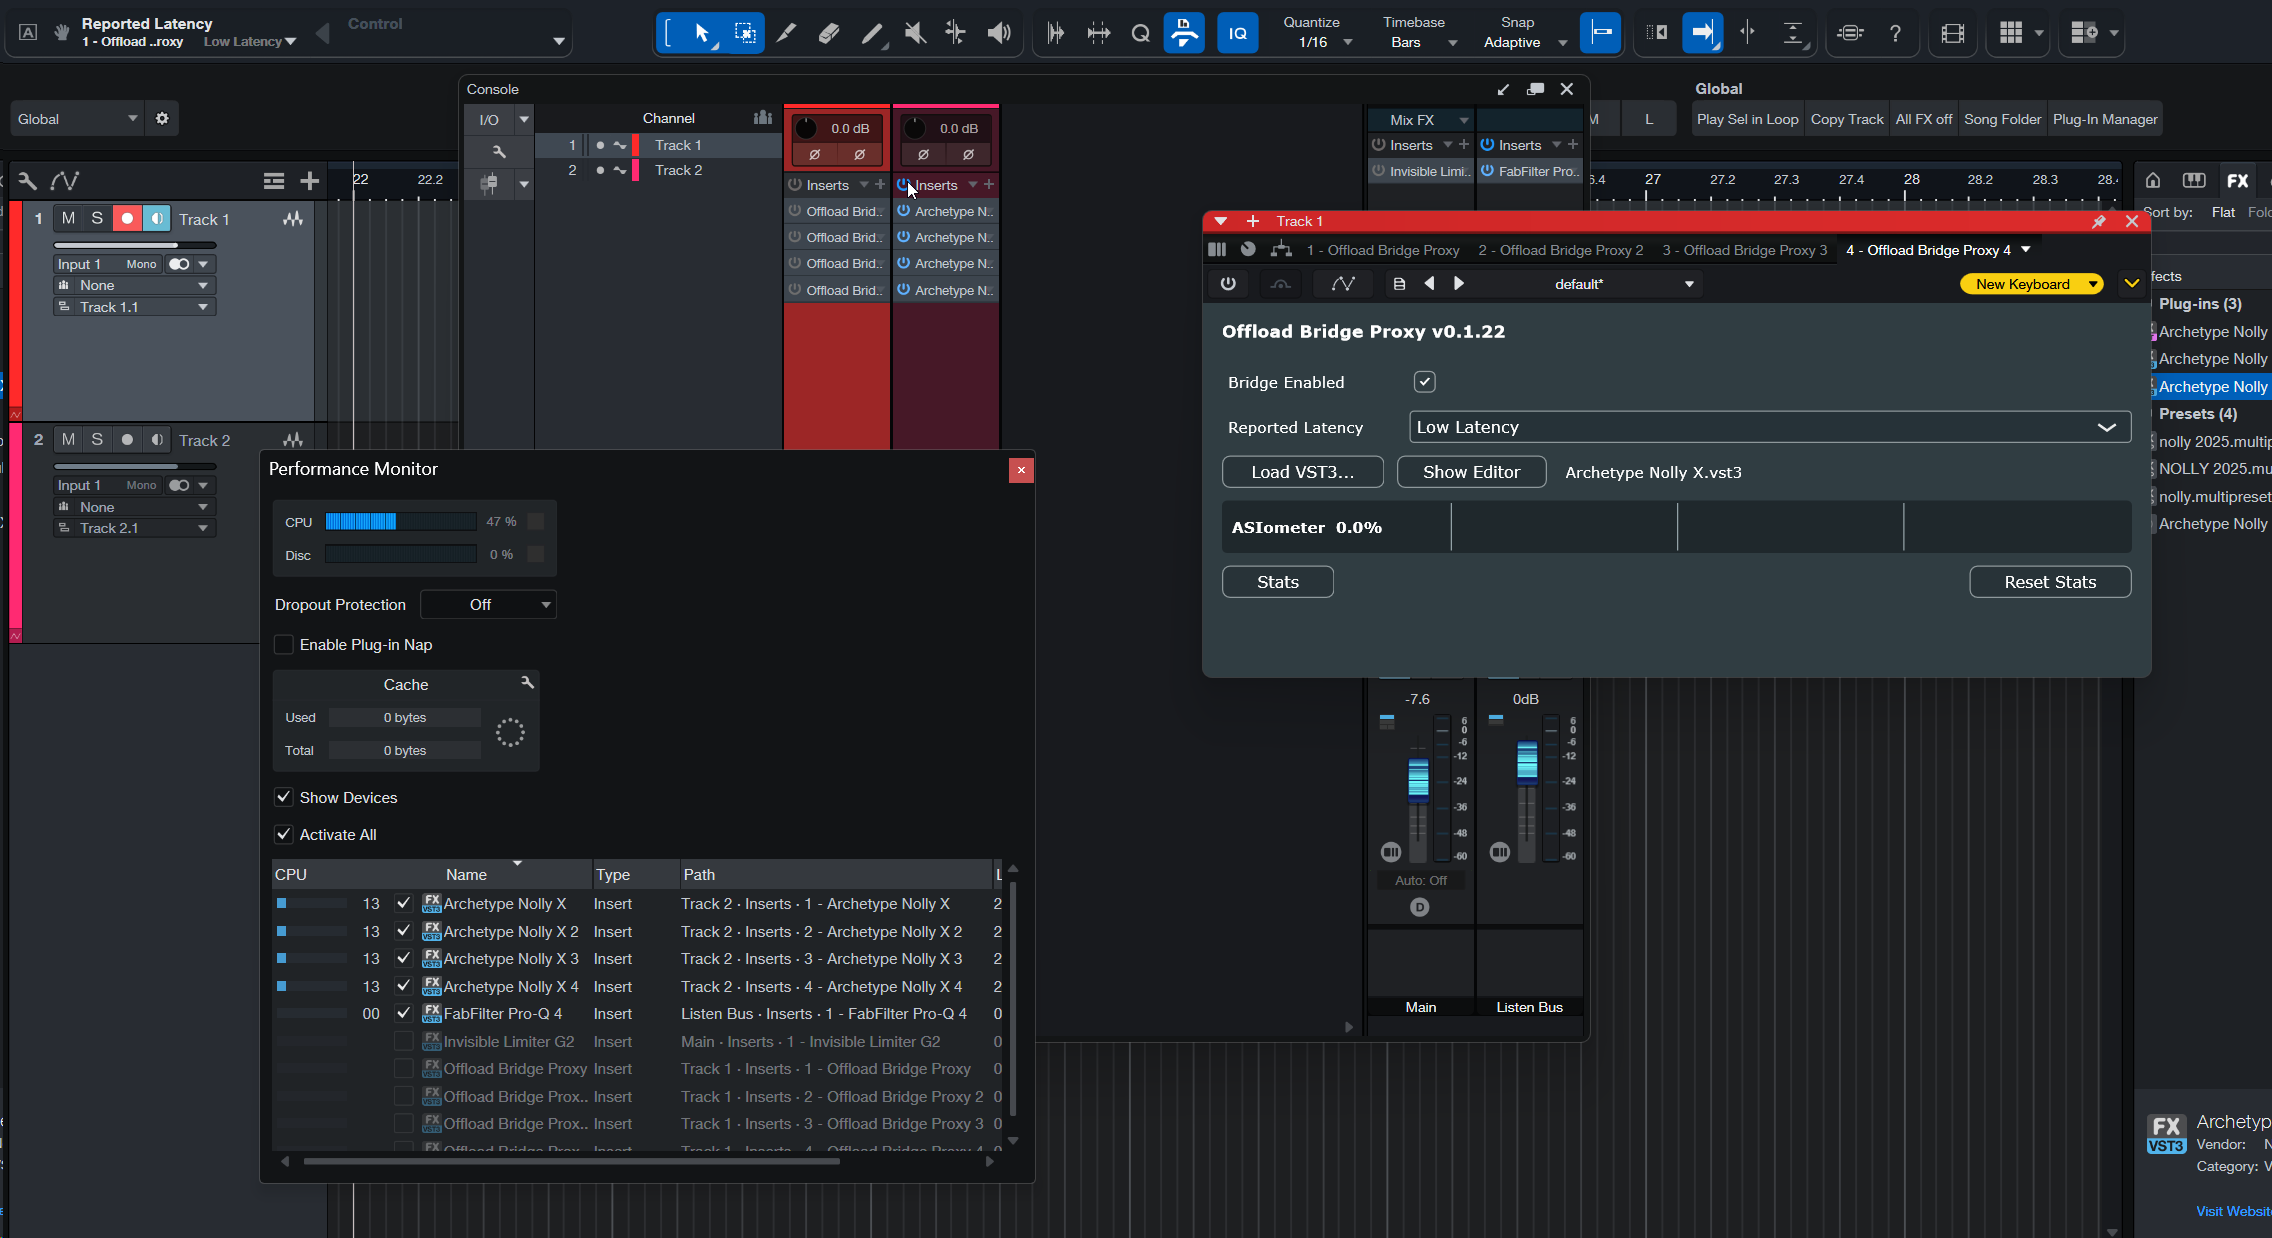Open Reported Latency Low Latency dropdown
Viewport: 2272px width, 1238px height.
point(1769,427)
